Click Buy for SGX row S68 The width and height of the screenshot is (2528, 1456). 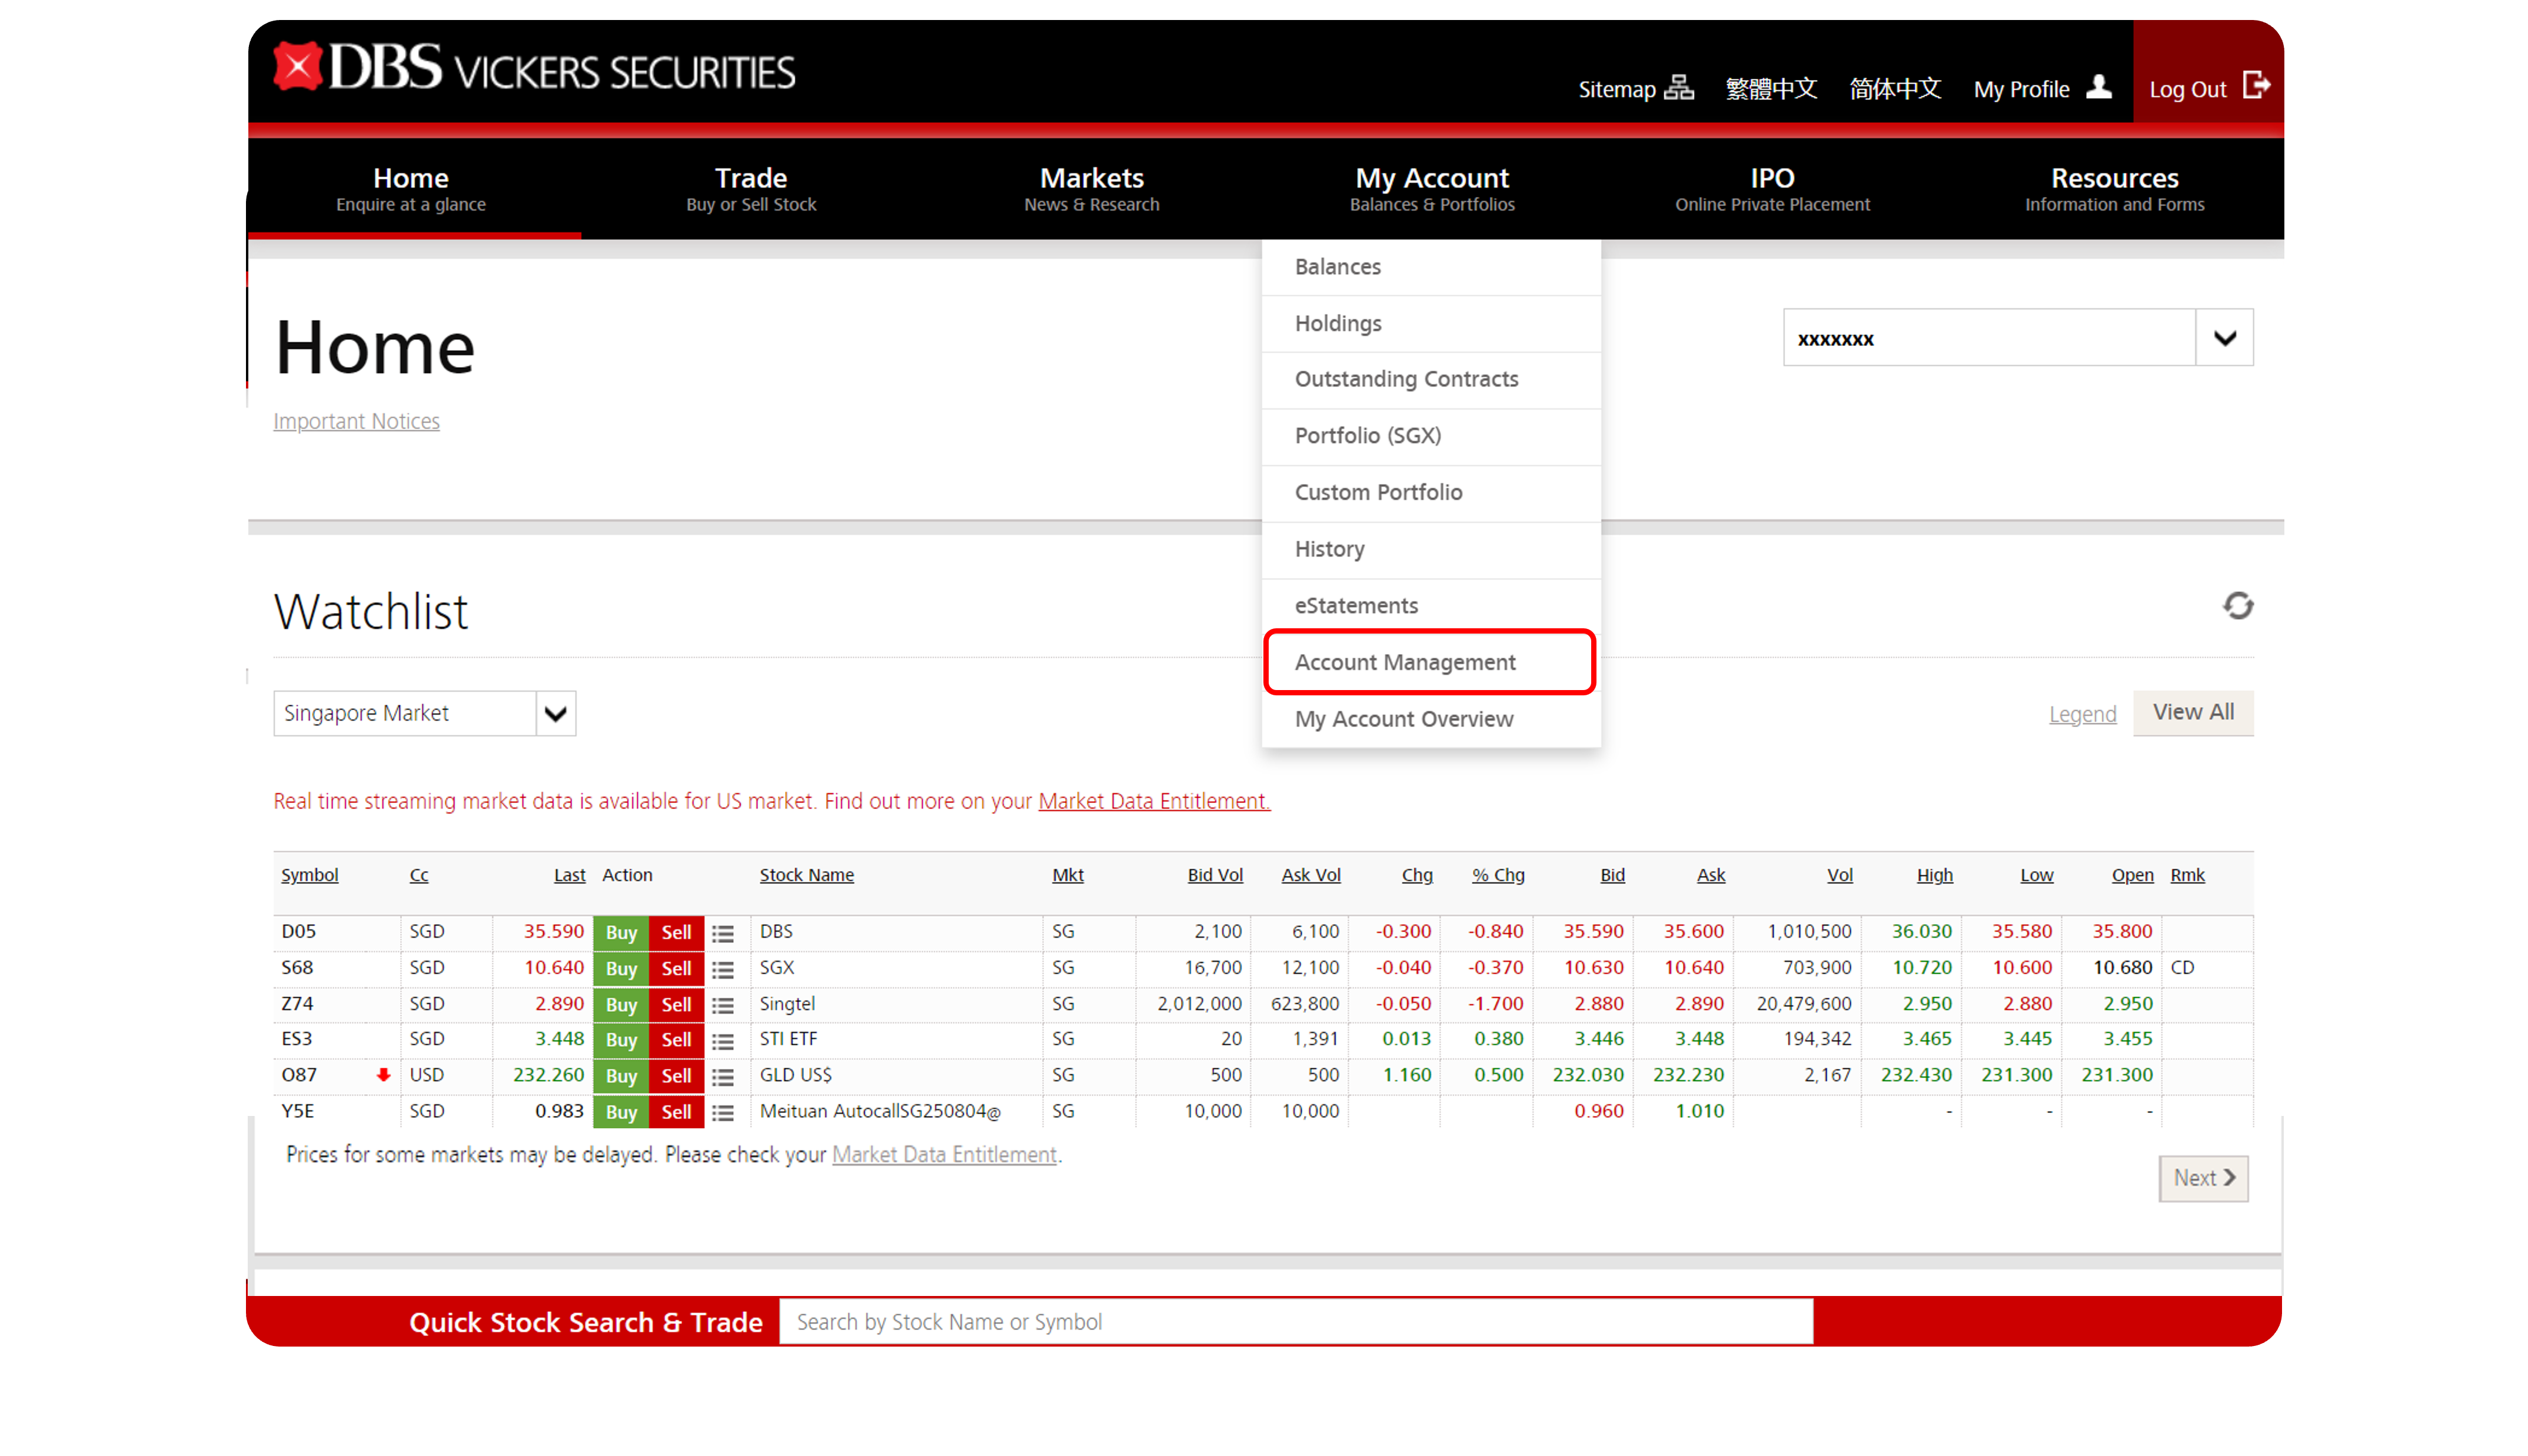[x=621, y=969]
